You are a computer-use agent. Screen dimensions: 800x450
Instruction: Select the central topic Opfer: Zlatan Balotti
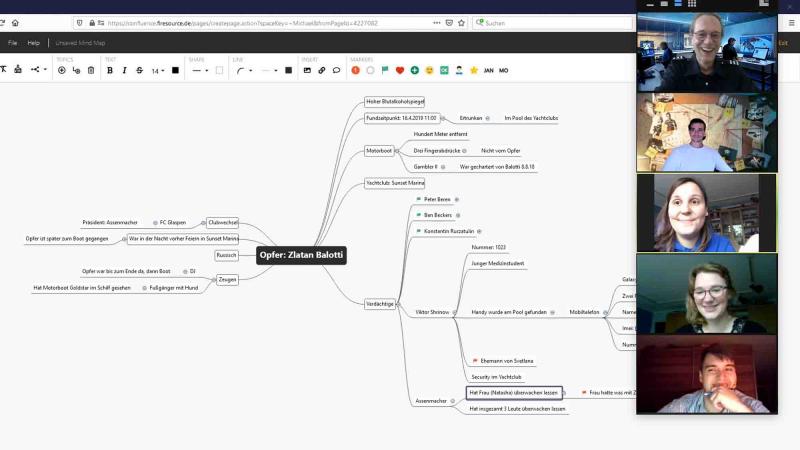[301, 255]
